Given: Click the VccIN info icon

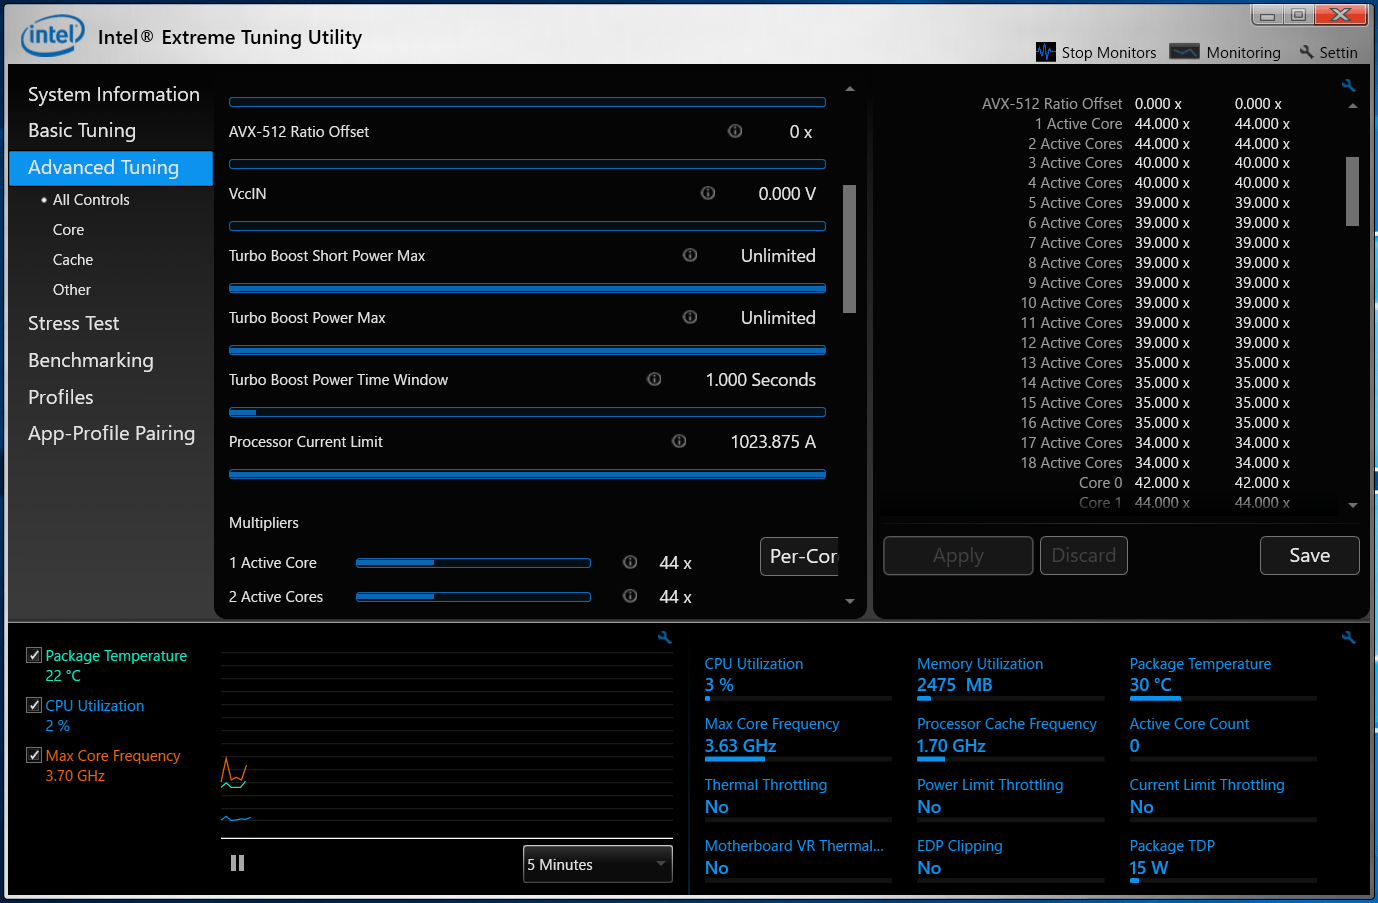Looking at the screenshot, I should tap(708, 193).
